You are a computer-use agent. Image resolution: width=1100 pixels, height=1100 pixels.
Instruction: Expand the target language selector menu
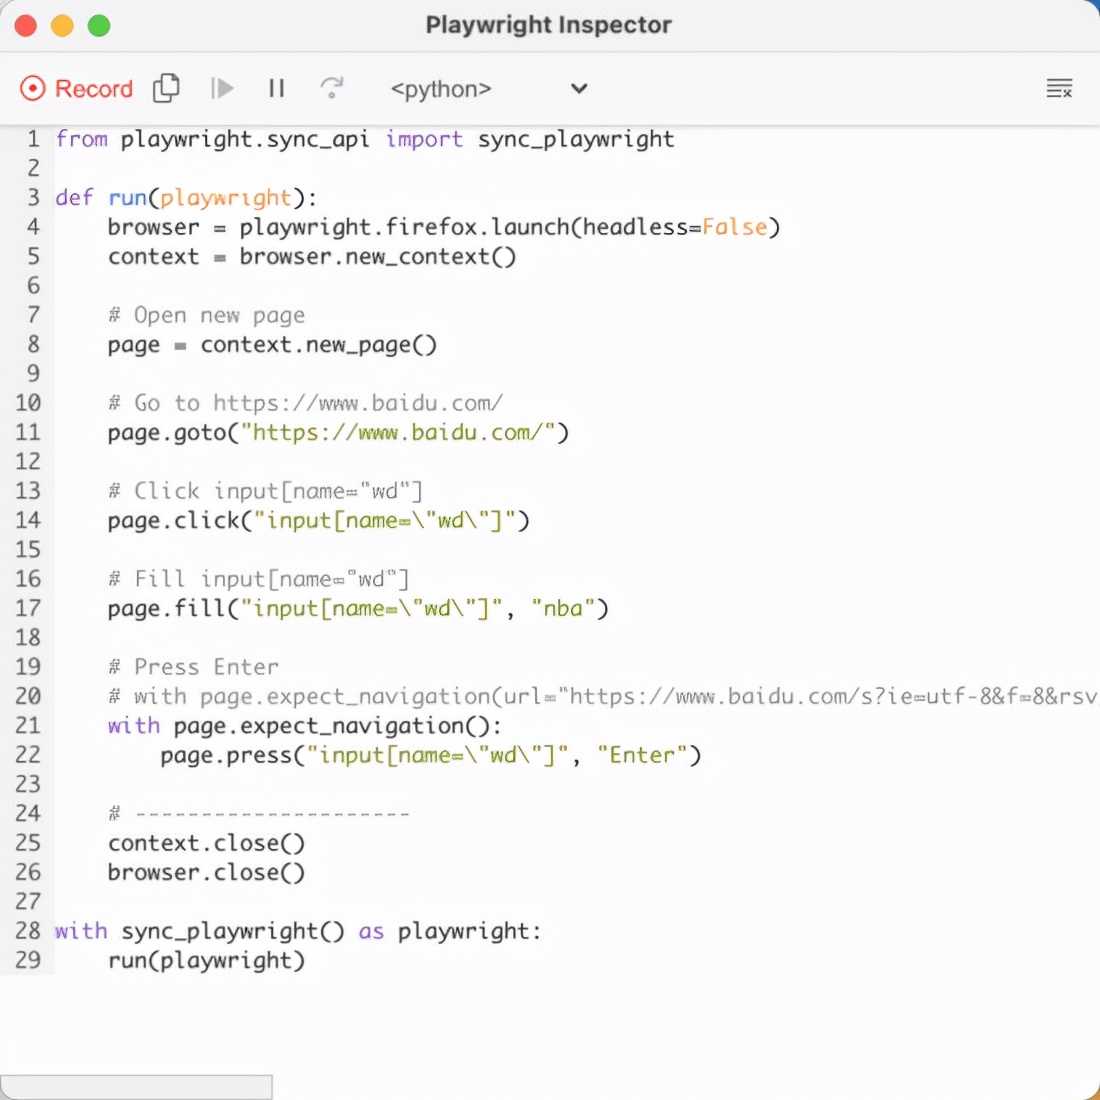(578, 89)
